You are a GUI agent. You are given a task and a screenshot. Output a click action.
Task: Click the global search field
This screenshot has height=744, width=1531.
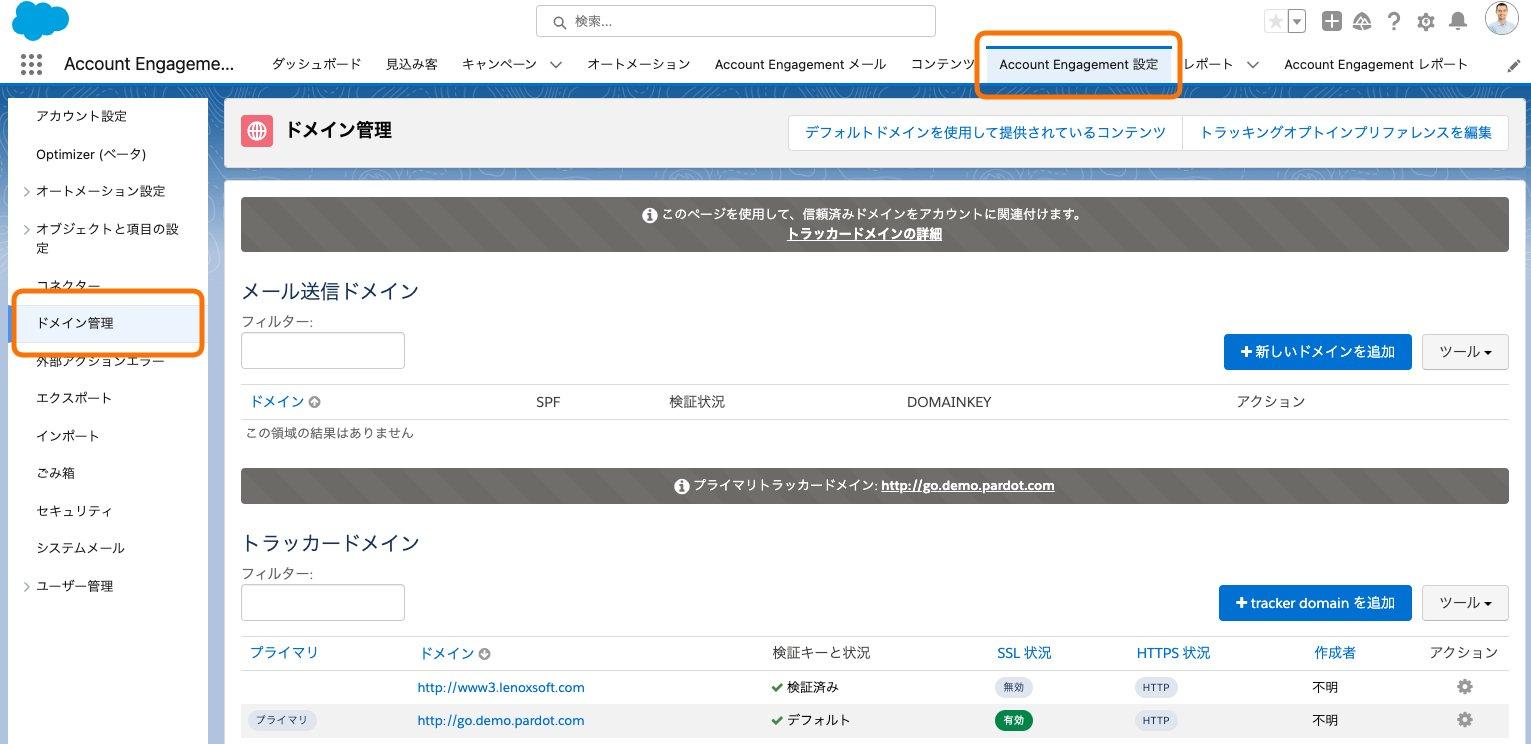735,21
